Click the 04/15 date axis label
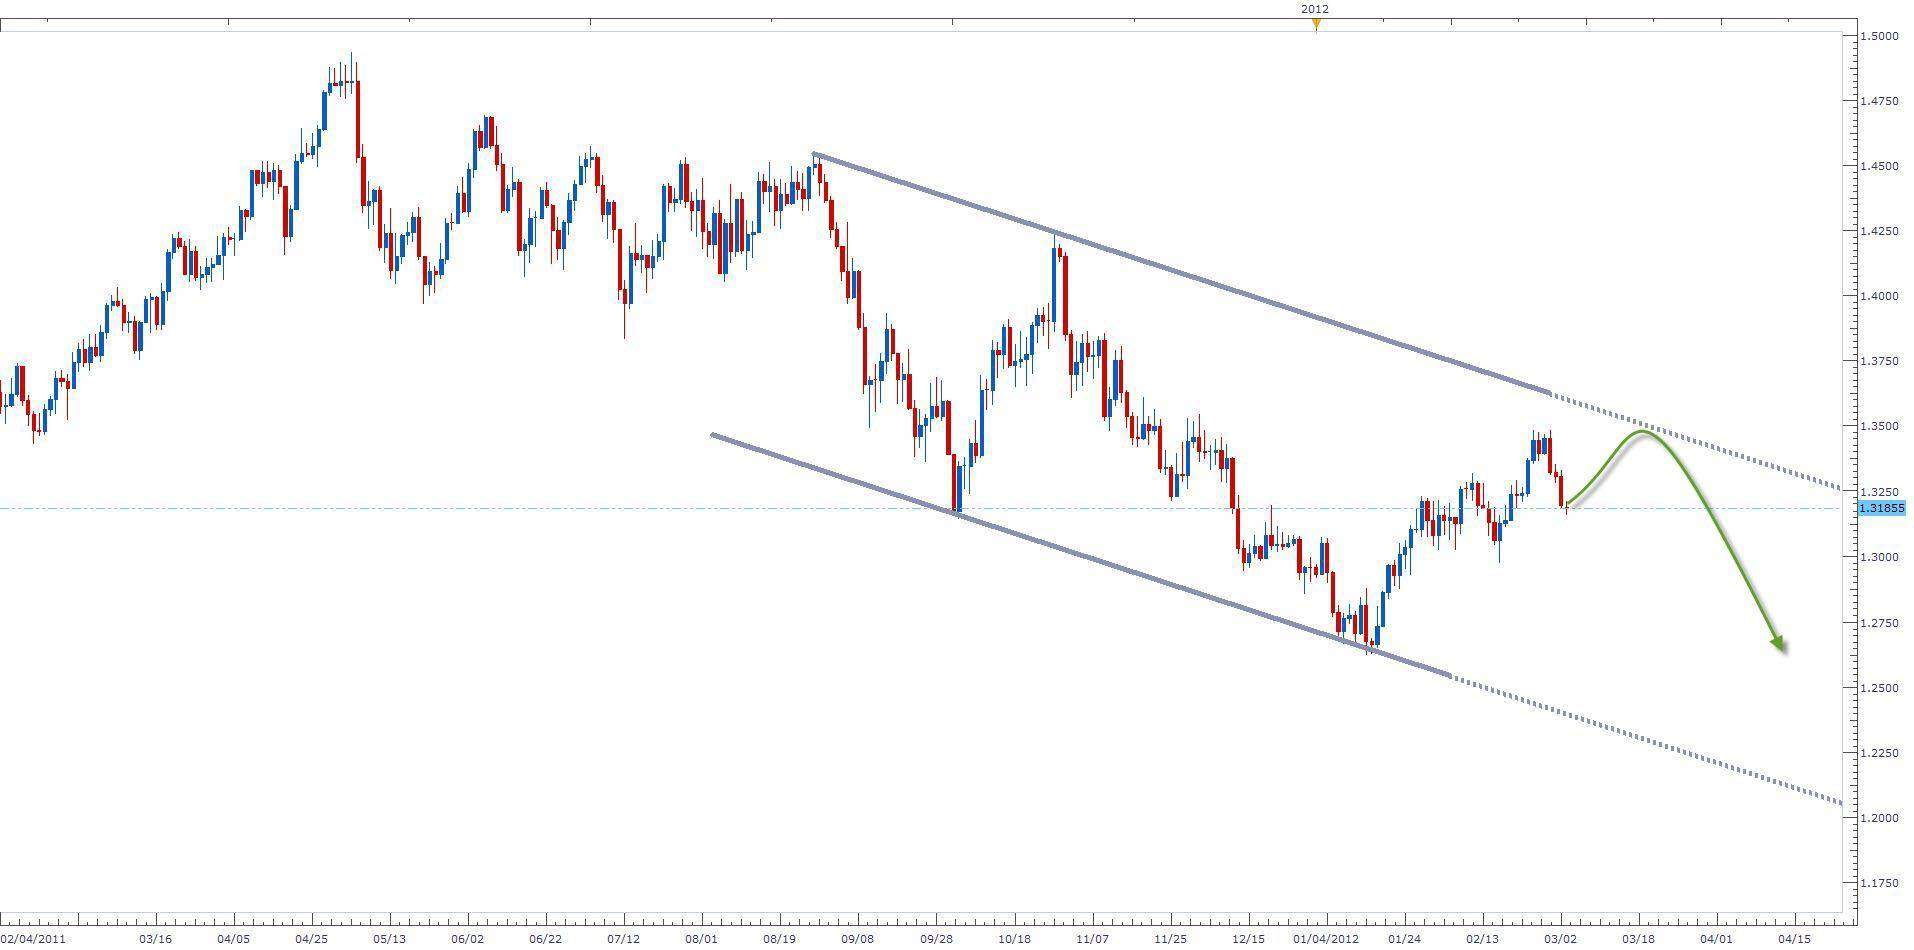Screen dimensions: 1914x950 (1795, 939)
